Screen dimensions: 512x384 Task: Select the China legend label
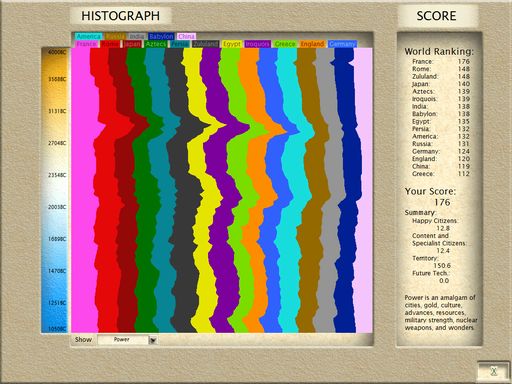(x=186, y=36)
